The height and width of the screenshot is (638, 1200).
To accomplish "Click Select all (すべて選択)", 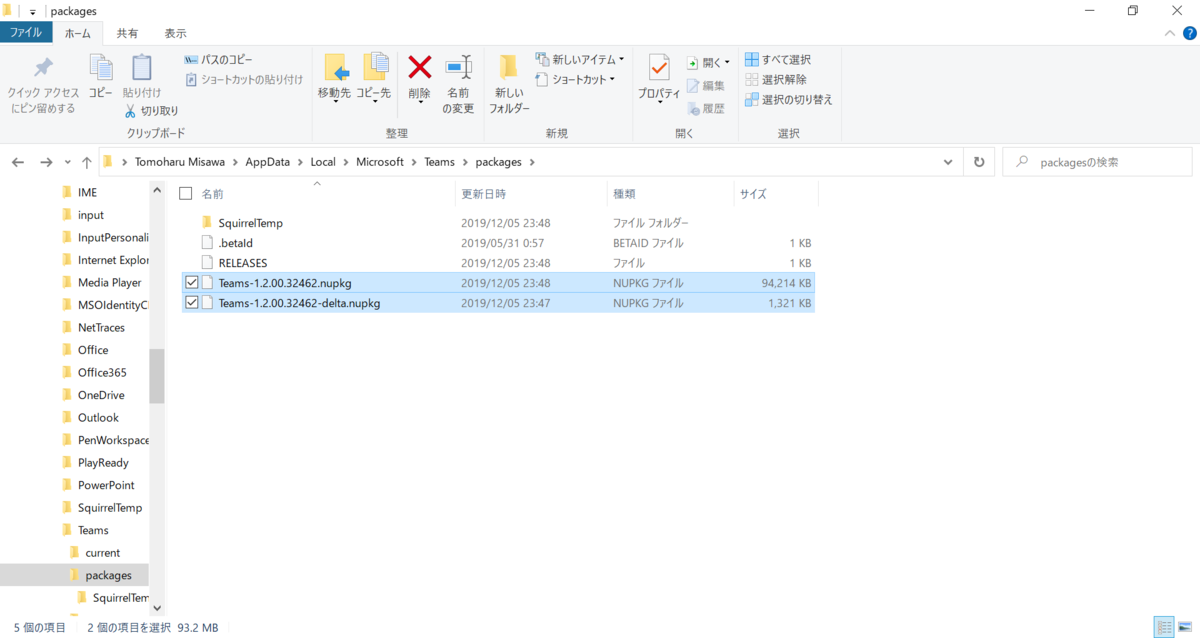I will pos(778,60).
